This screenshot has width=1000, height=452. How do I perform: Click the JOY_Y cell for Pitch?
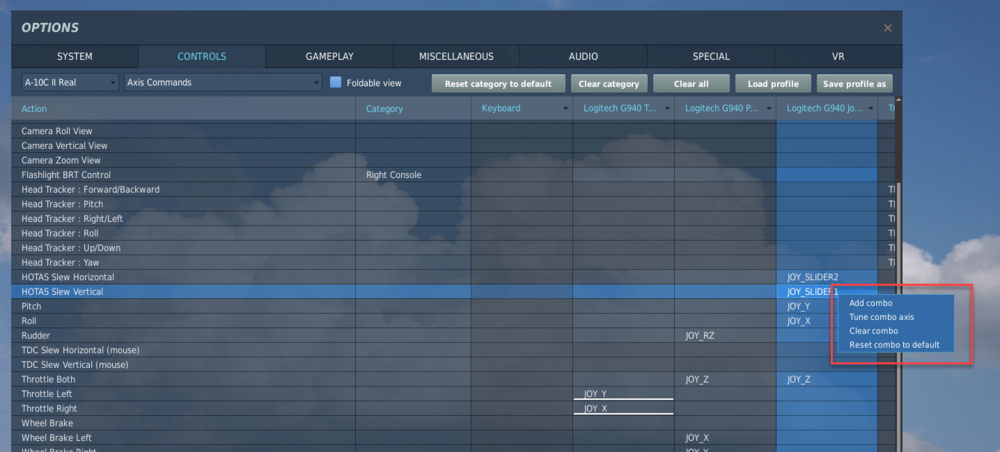tap(827, 307)
